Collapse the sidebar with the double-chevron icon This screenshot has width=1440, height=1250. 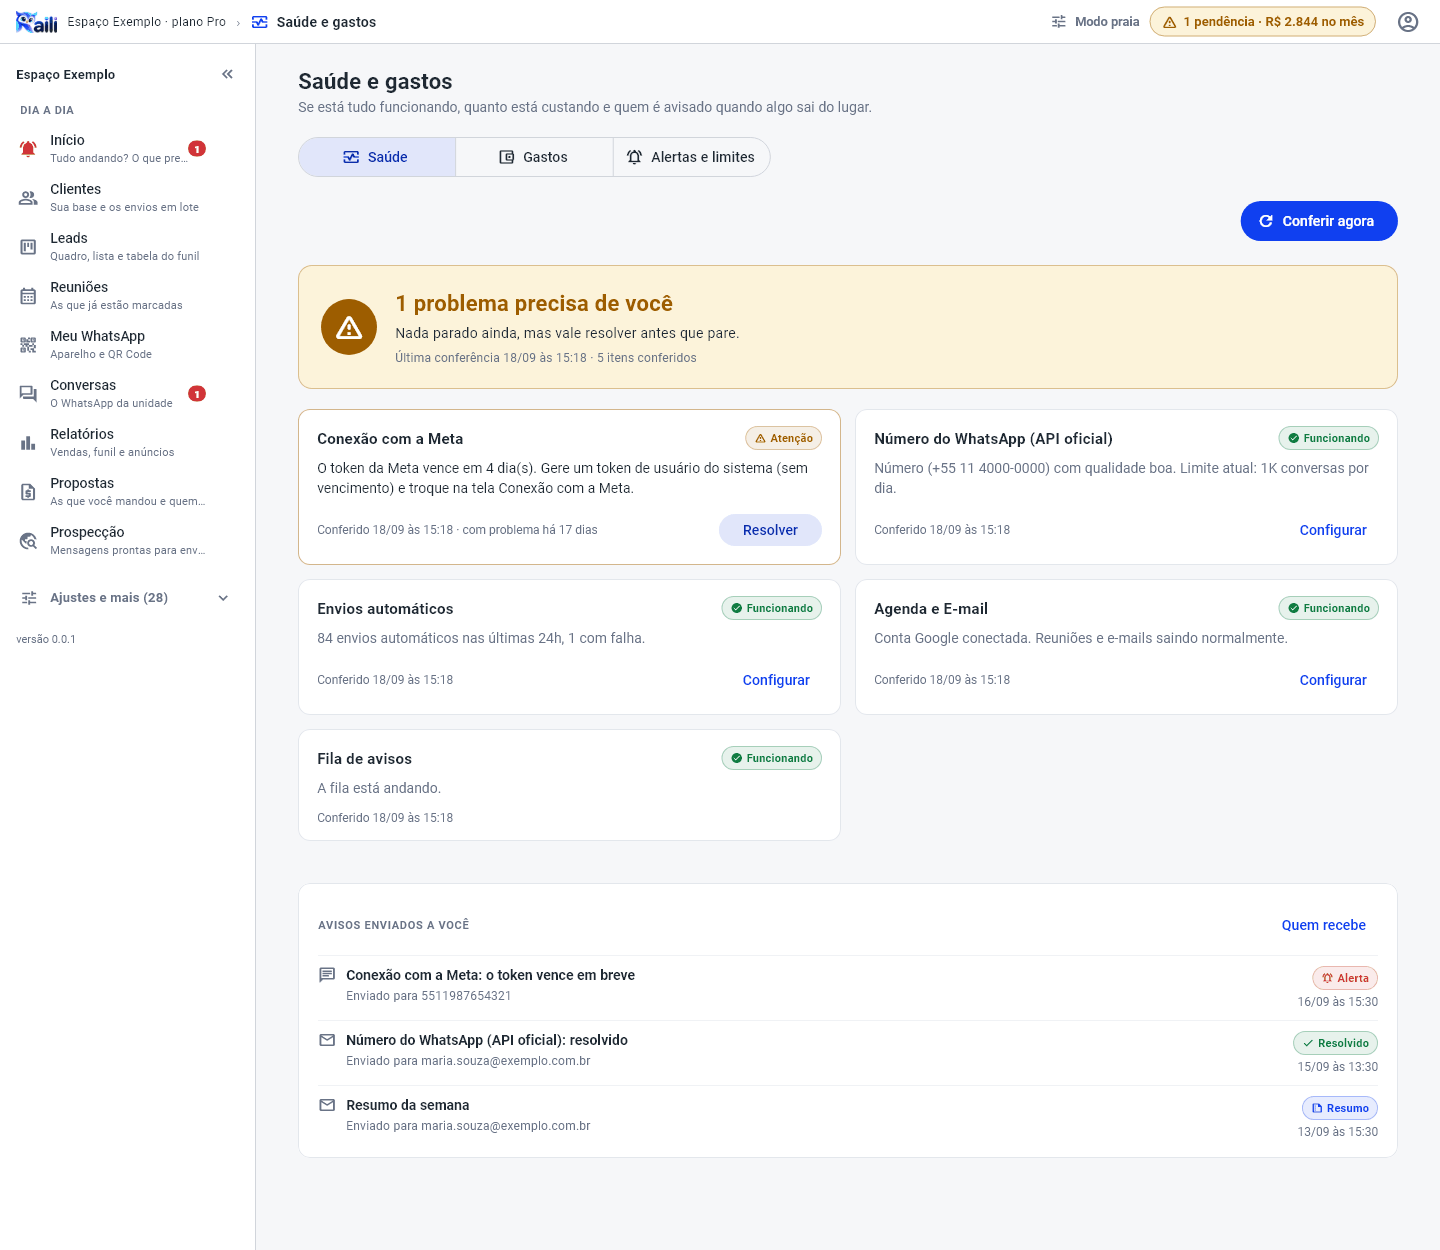pos(228,74)
